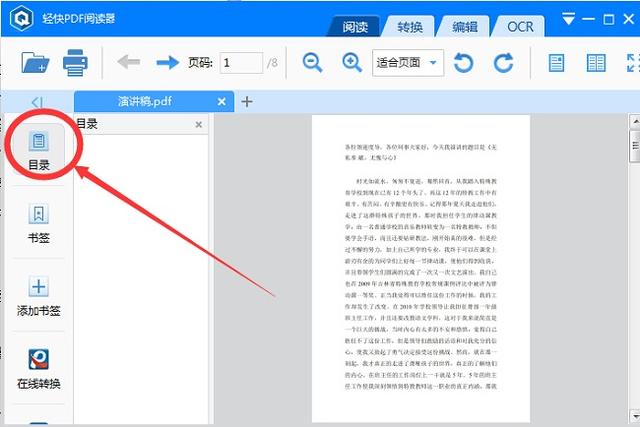Rotate page counterclockwise
This screenshot has height=427, width=640.
click(x=464, y=63)
